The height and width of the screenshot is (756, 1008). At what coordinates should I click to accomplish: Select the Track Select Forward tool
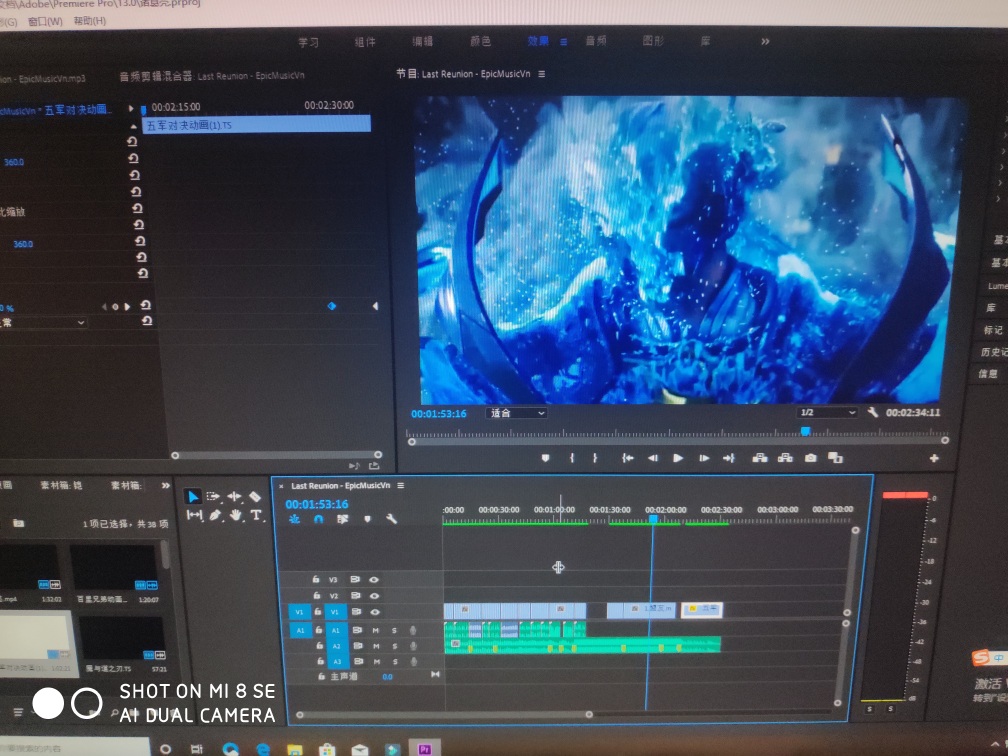(213, 496)
